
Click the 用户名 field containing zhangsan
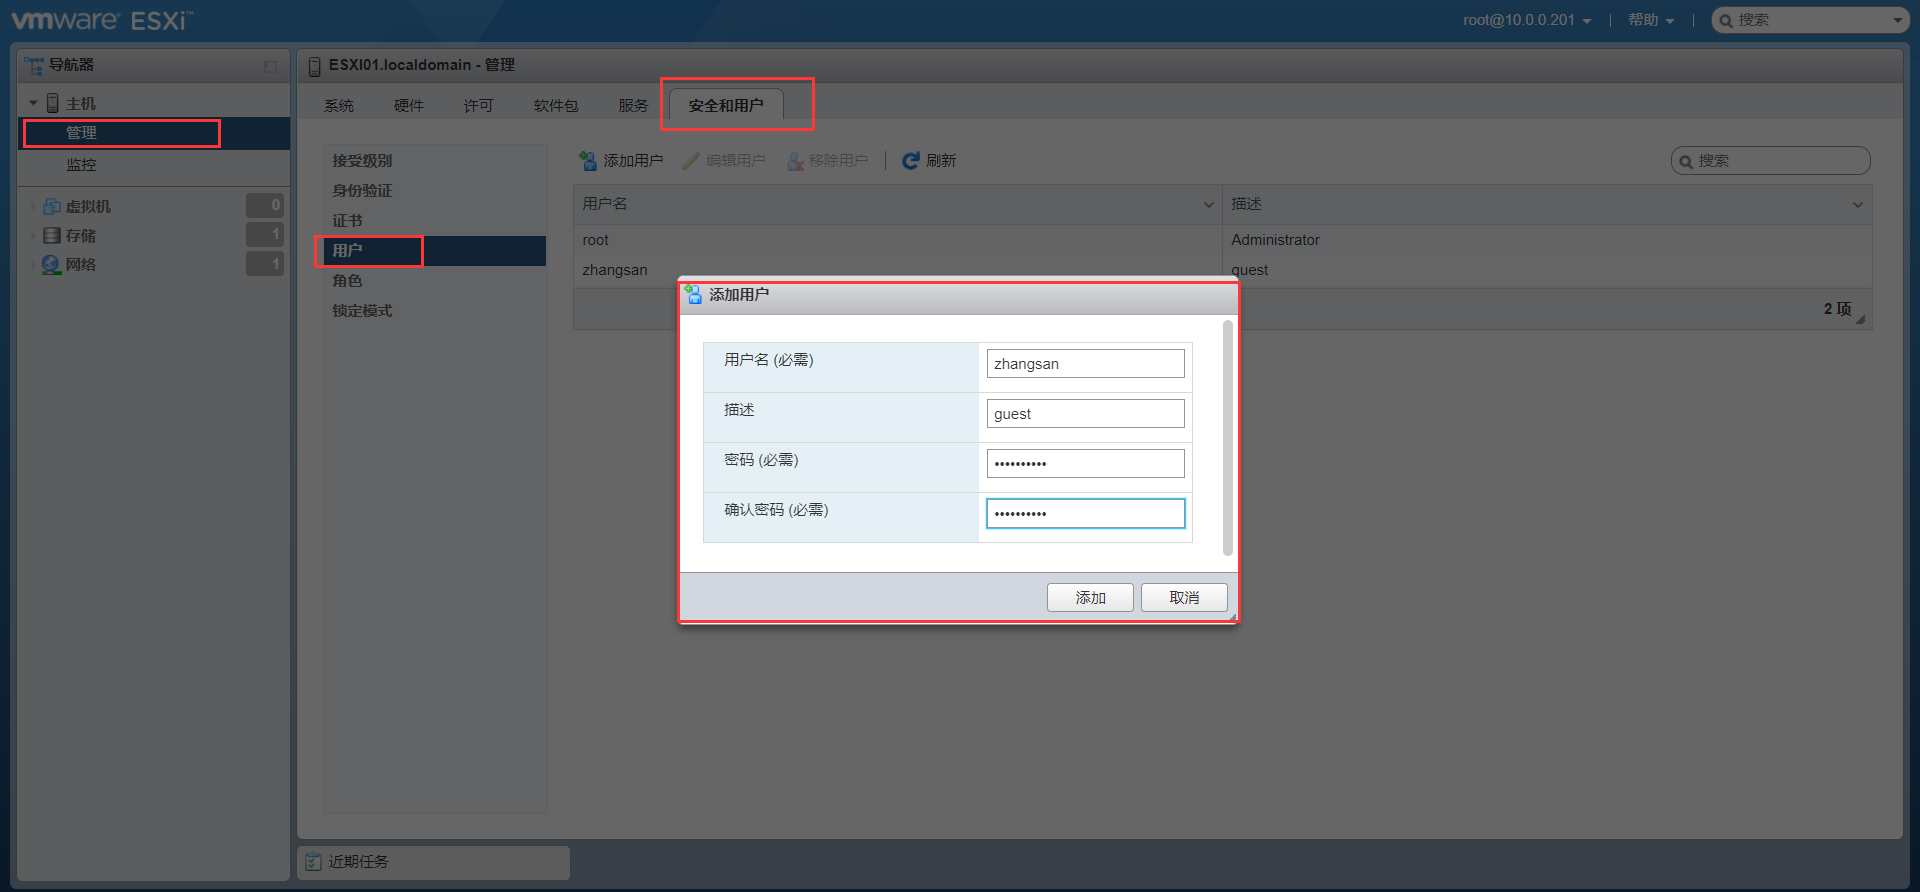click(x=1086, y=364)
